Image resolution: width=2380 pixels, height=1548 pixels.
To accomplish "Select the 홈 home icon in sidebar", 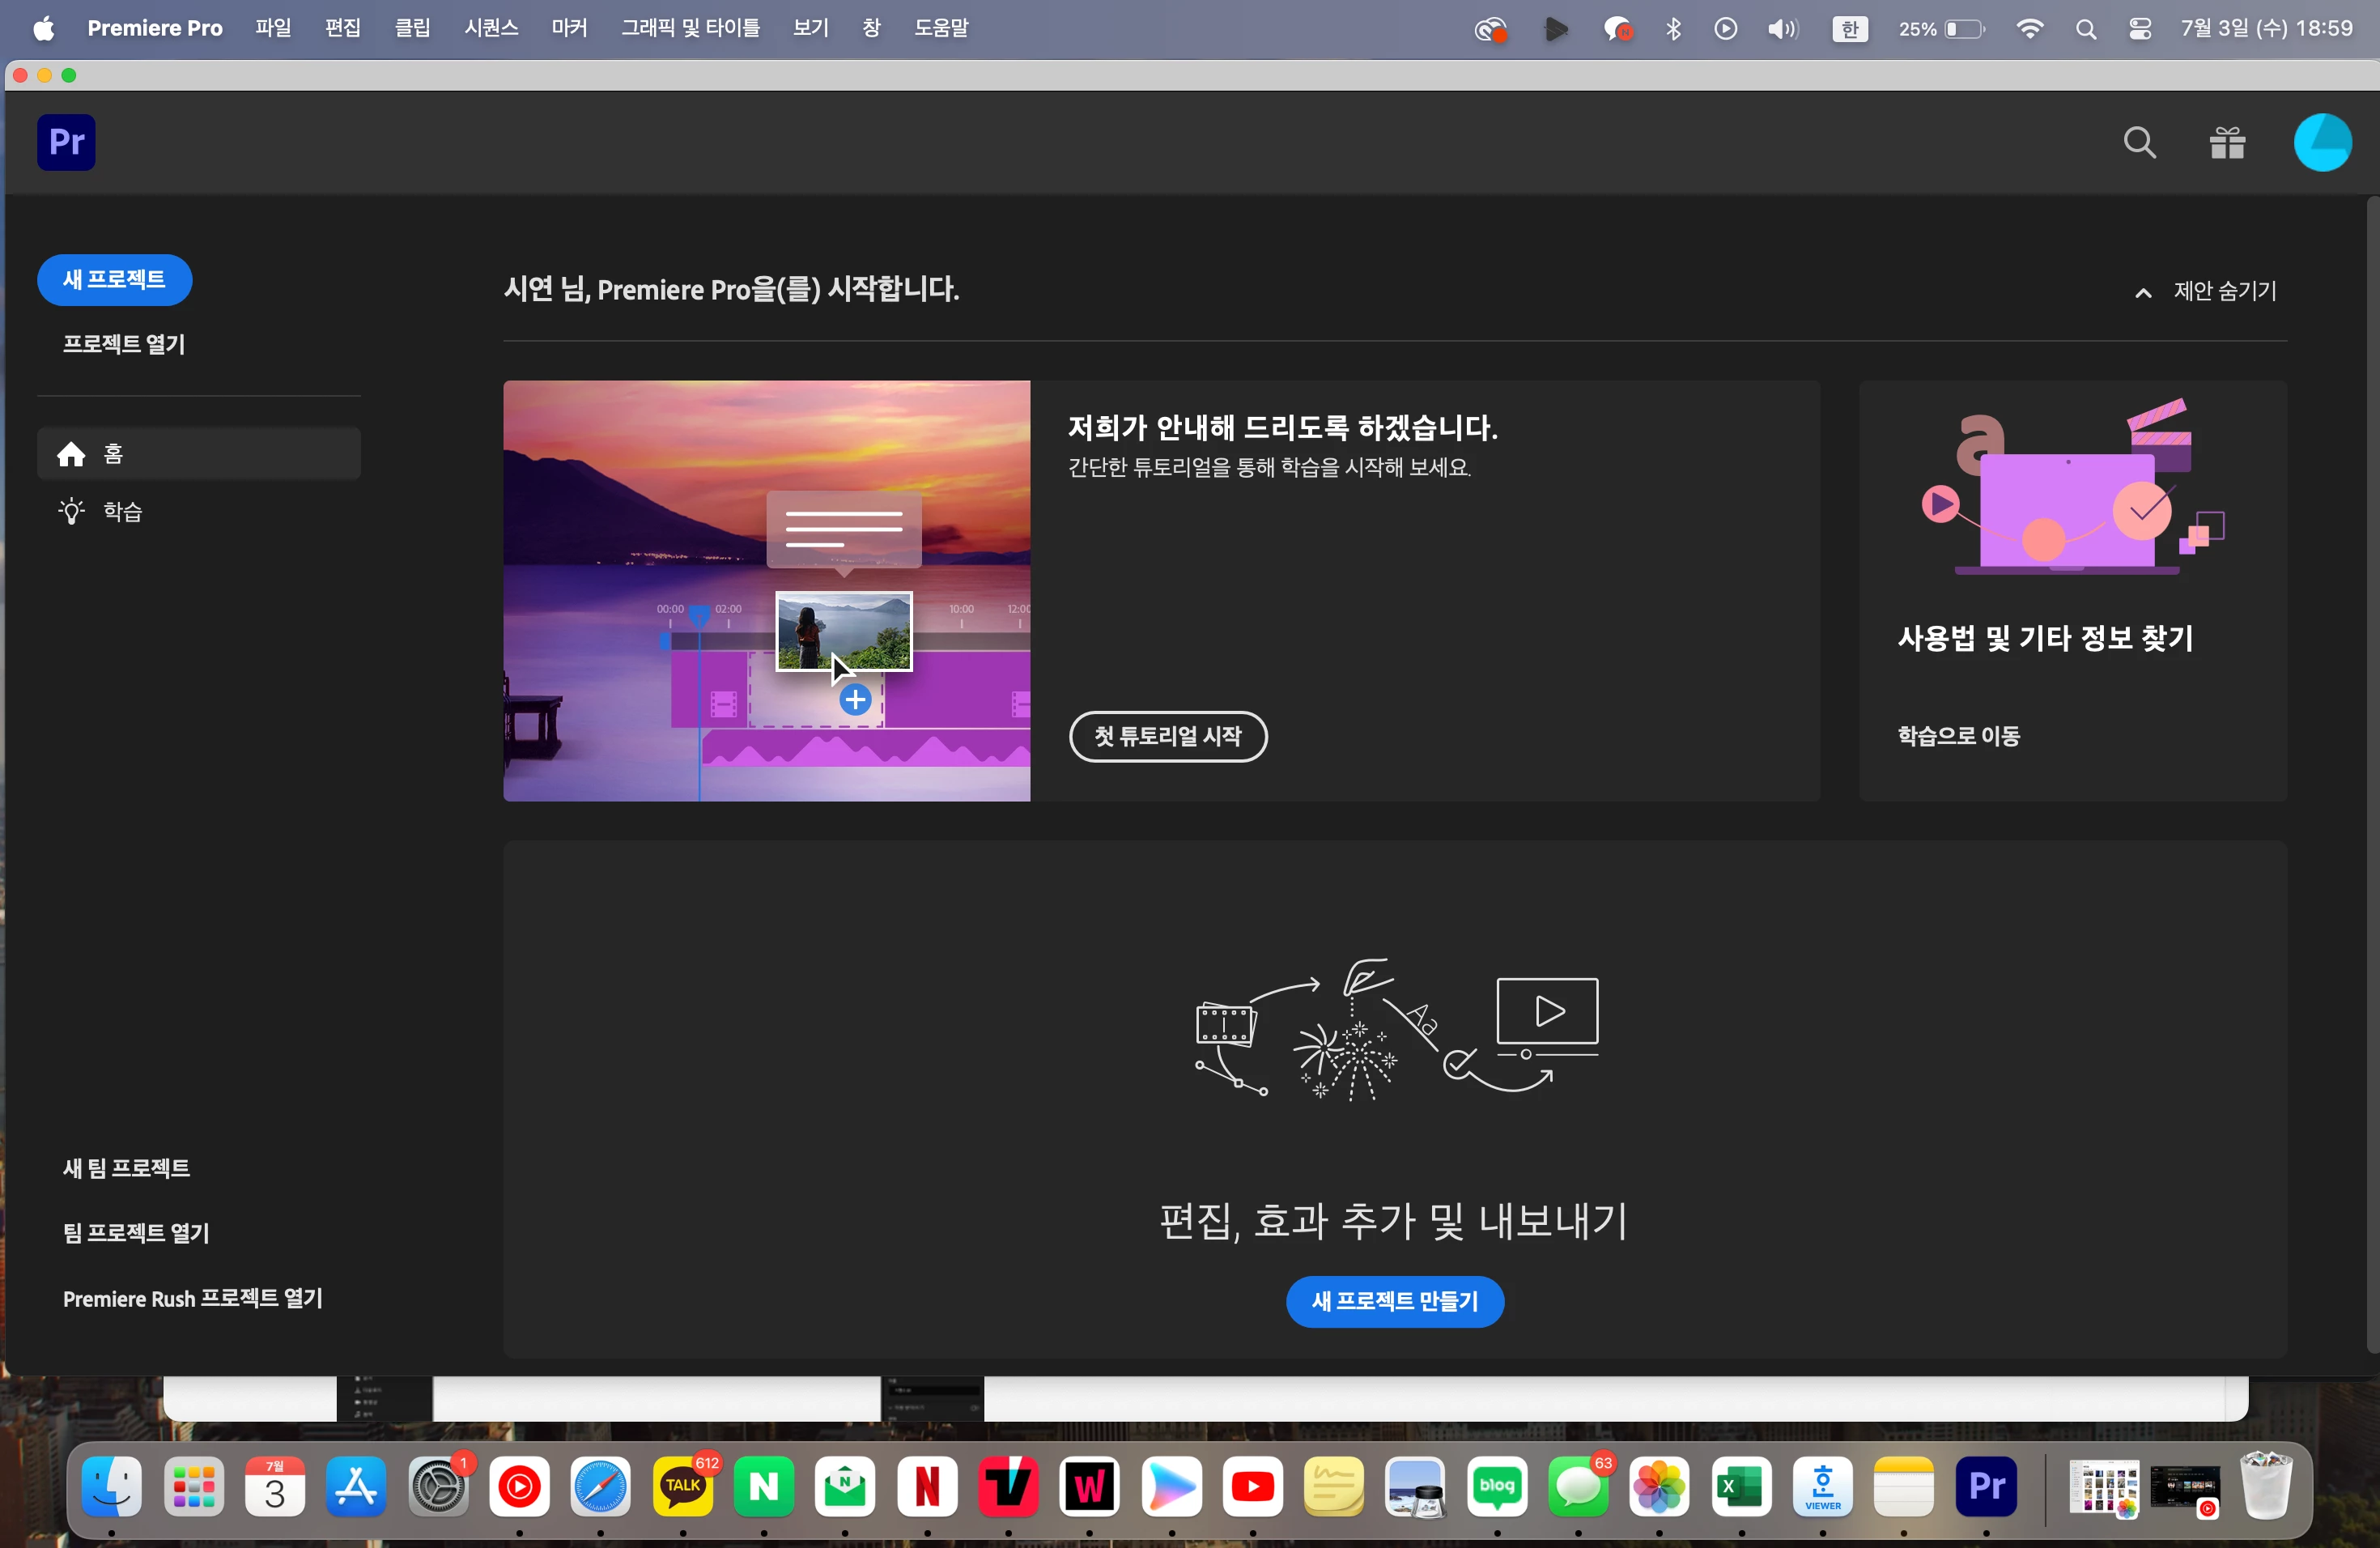I will [x=71, y=454].
